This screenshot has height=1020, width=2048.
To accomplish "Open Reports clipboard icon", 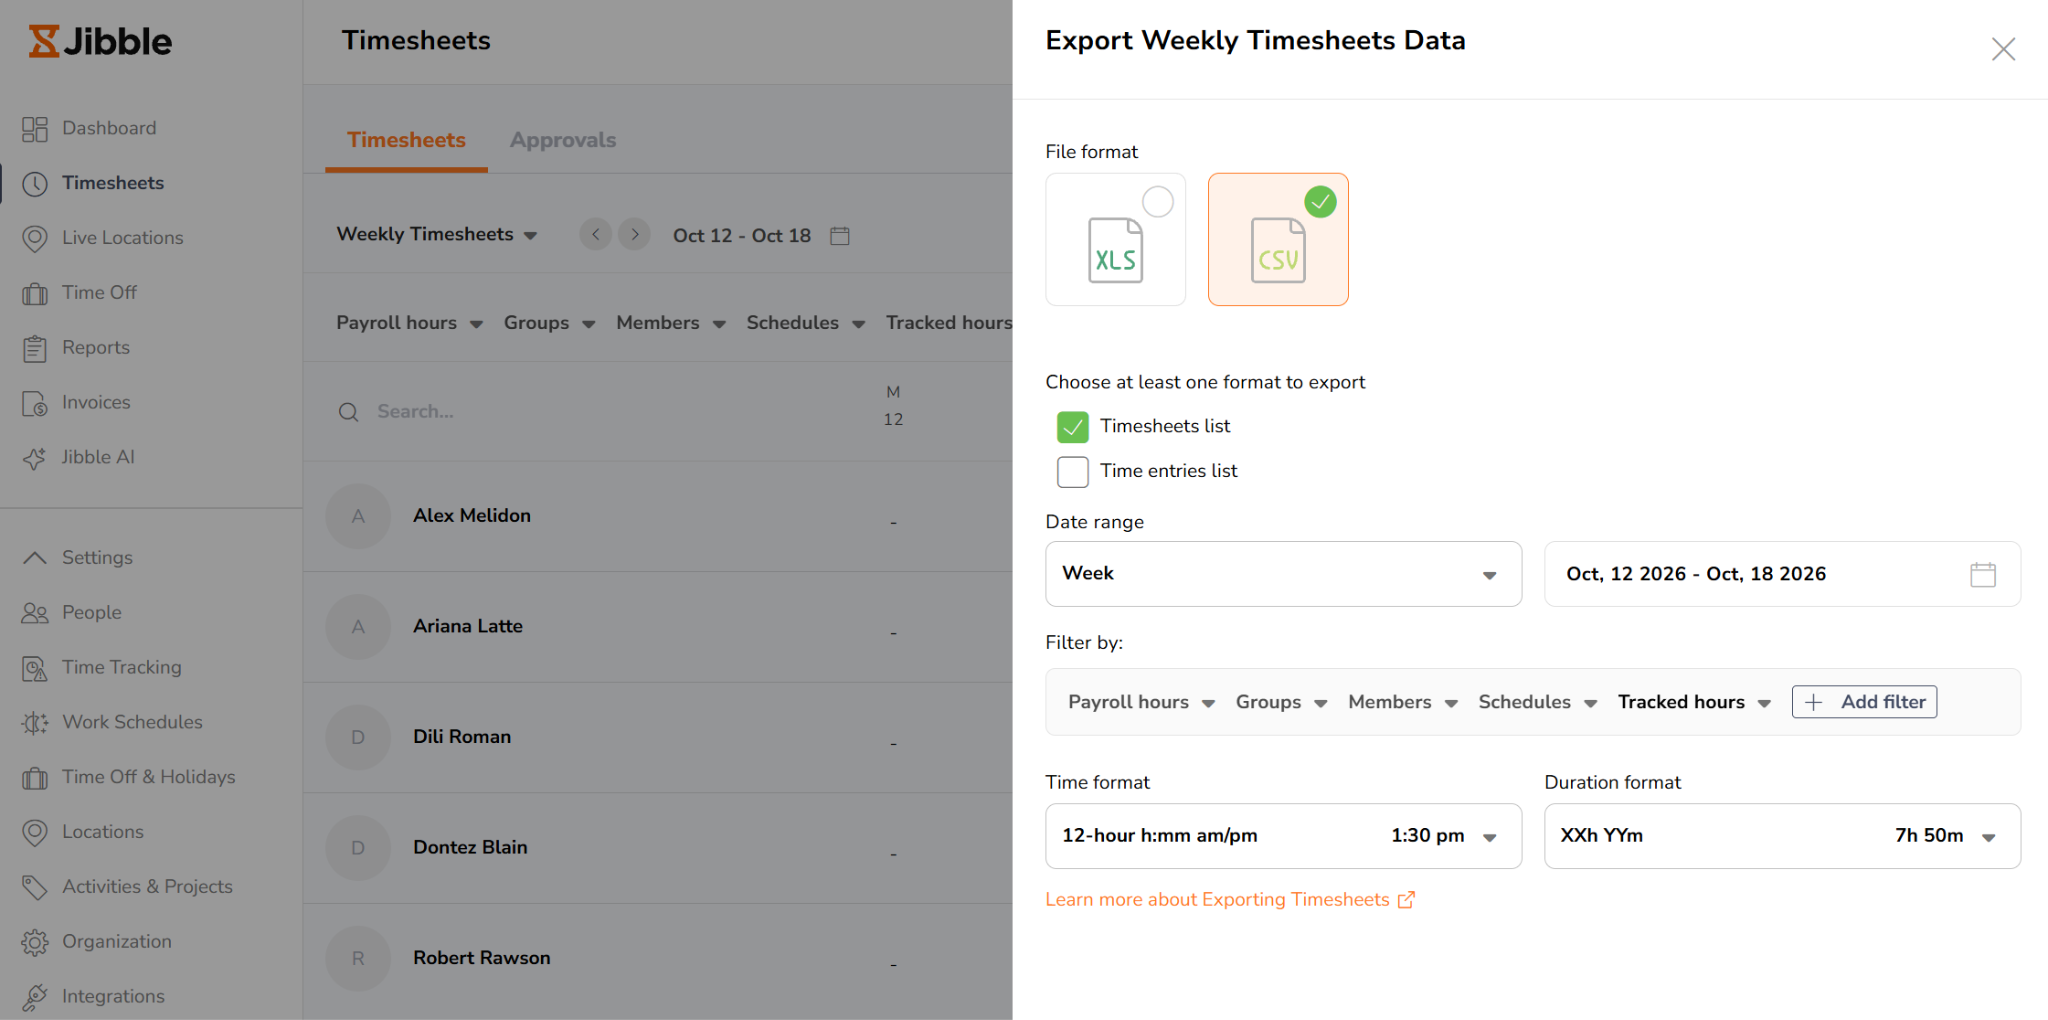I will pos(35,348).
